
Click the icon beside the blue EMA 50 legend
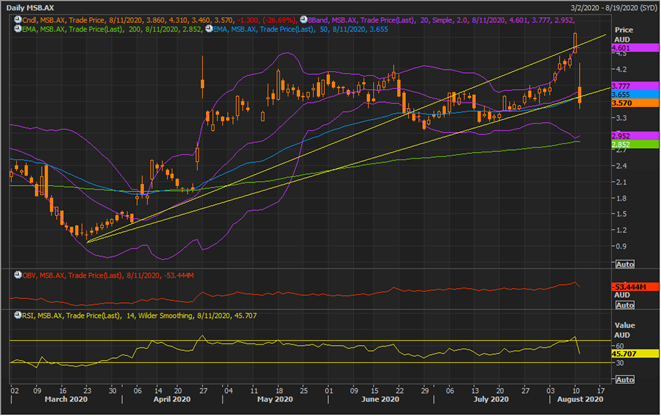[x=208, y=29]
